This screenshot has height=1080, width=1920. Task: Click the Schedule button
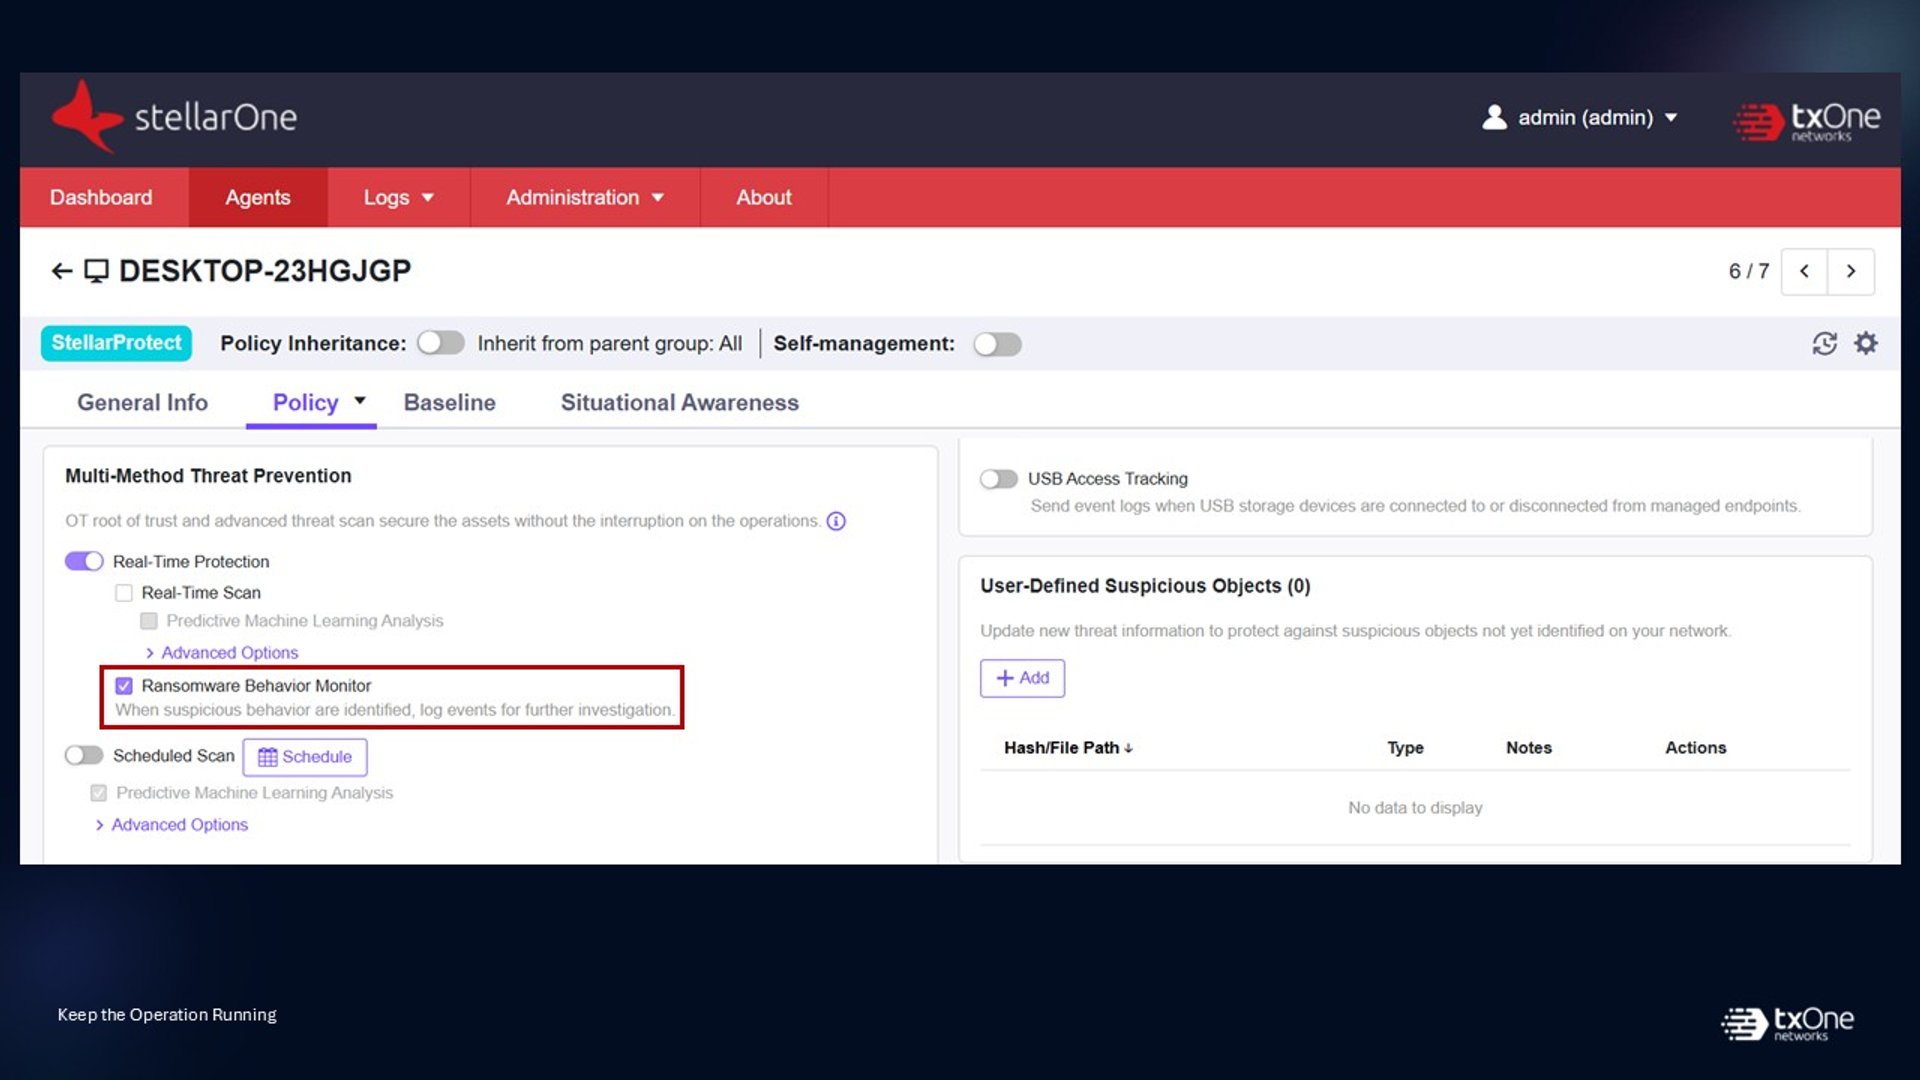(305, 757)
